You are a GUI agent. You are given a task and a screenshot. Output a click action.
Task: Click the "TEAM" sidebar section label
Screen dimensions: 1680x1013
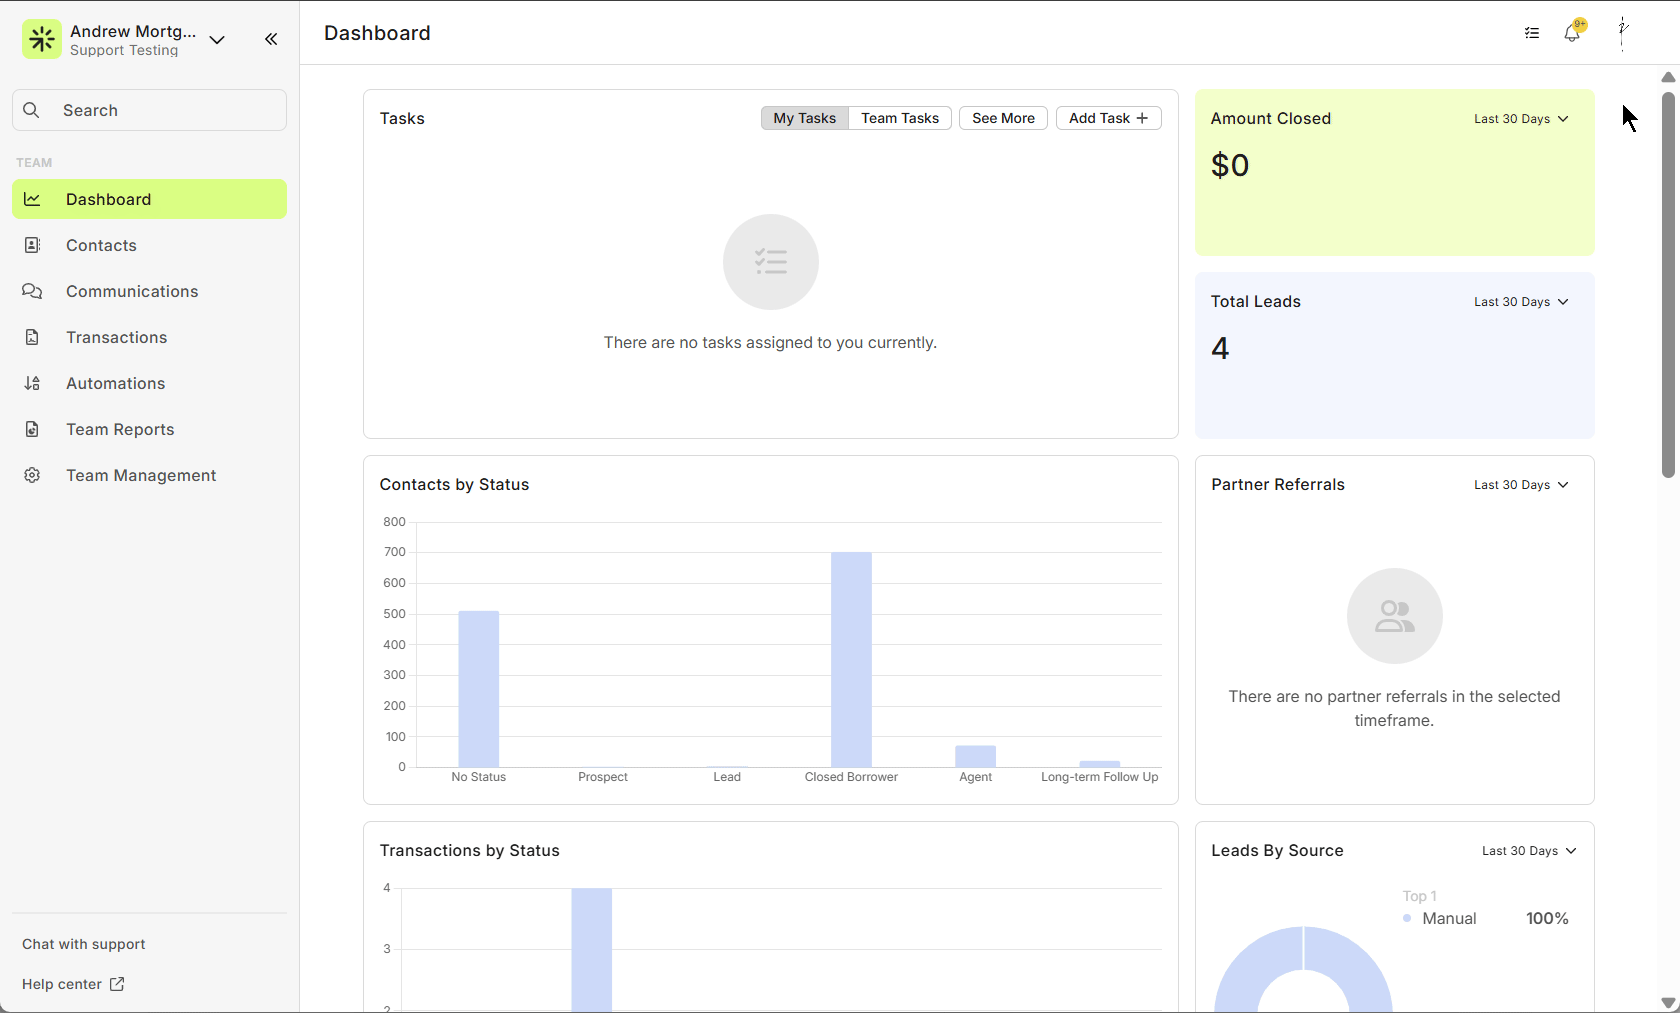tap(34, 162)
